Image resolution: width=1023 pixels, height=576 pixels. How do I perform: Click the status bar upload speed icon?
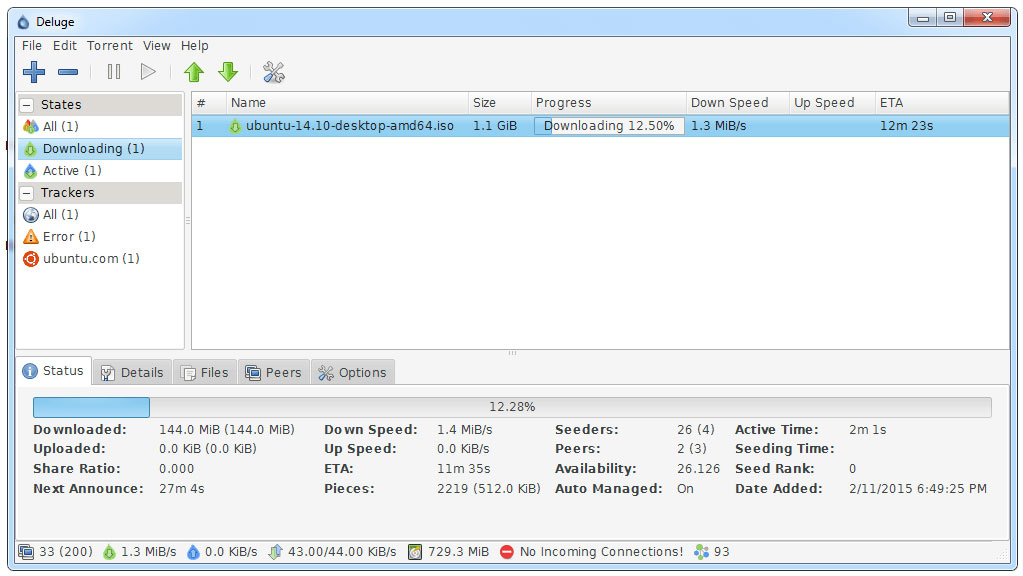click(x=193, y=553)
